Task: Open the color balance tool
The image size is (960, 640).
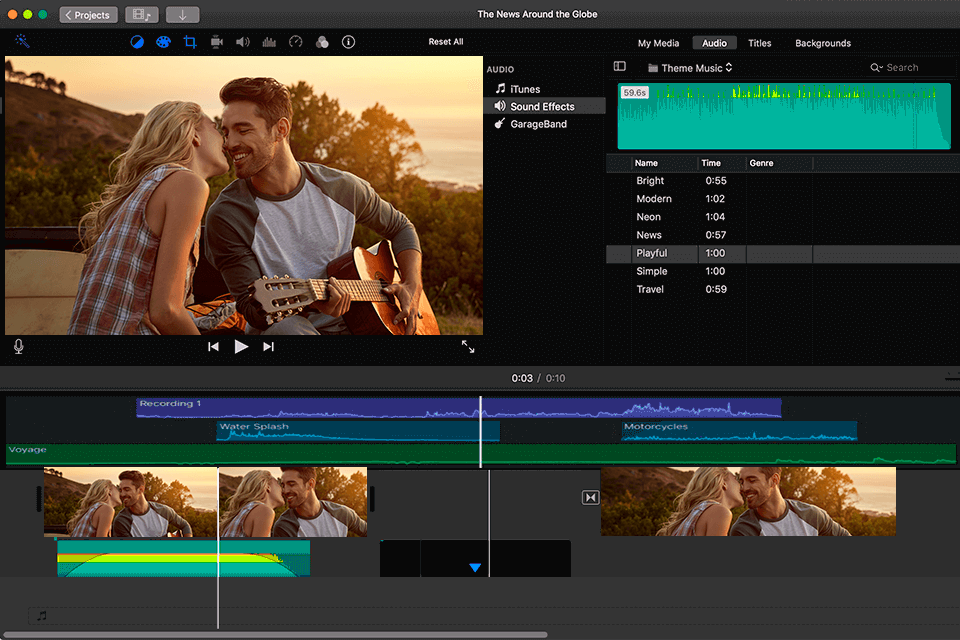Action: coord(137,42)
